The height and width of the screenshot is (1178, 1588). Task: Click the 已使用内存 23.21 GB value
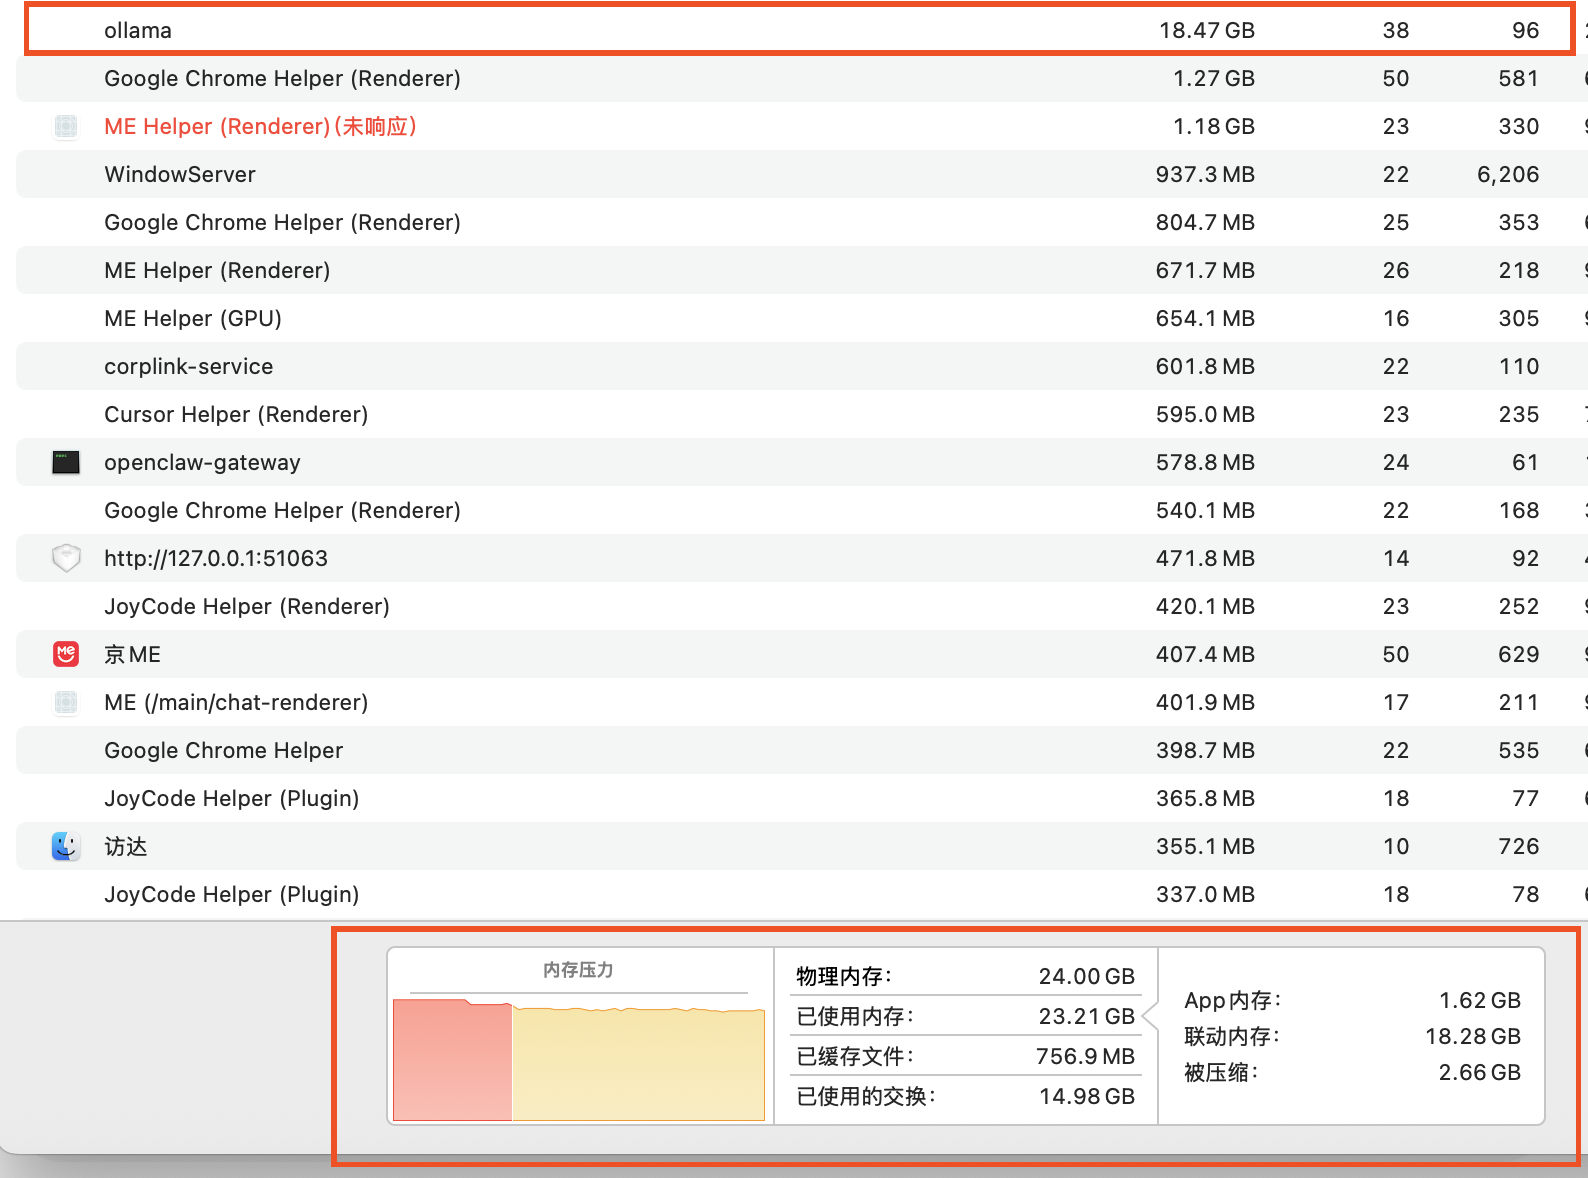click(x=1087, y=1016)
